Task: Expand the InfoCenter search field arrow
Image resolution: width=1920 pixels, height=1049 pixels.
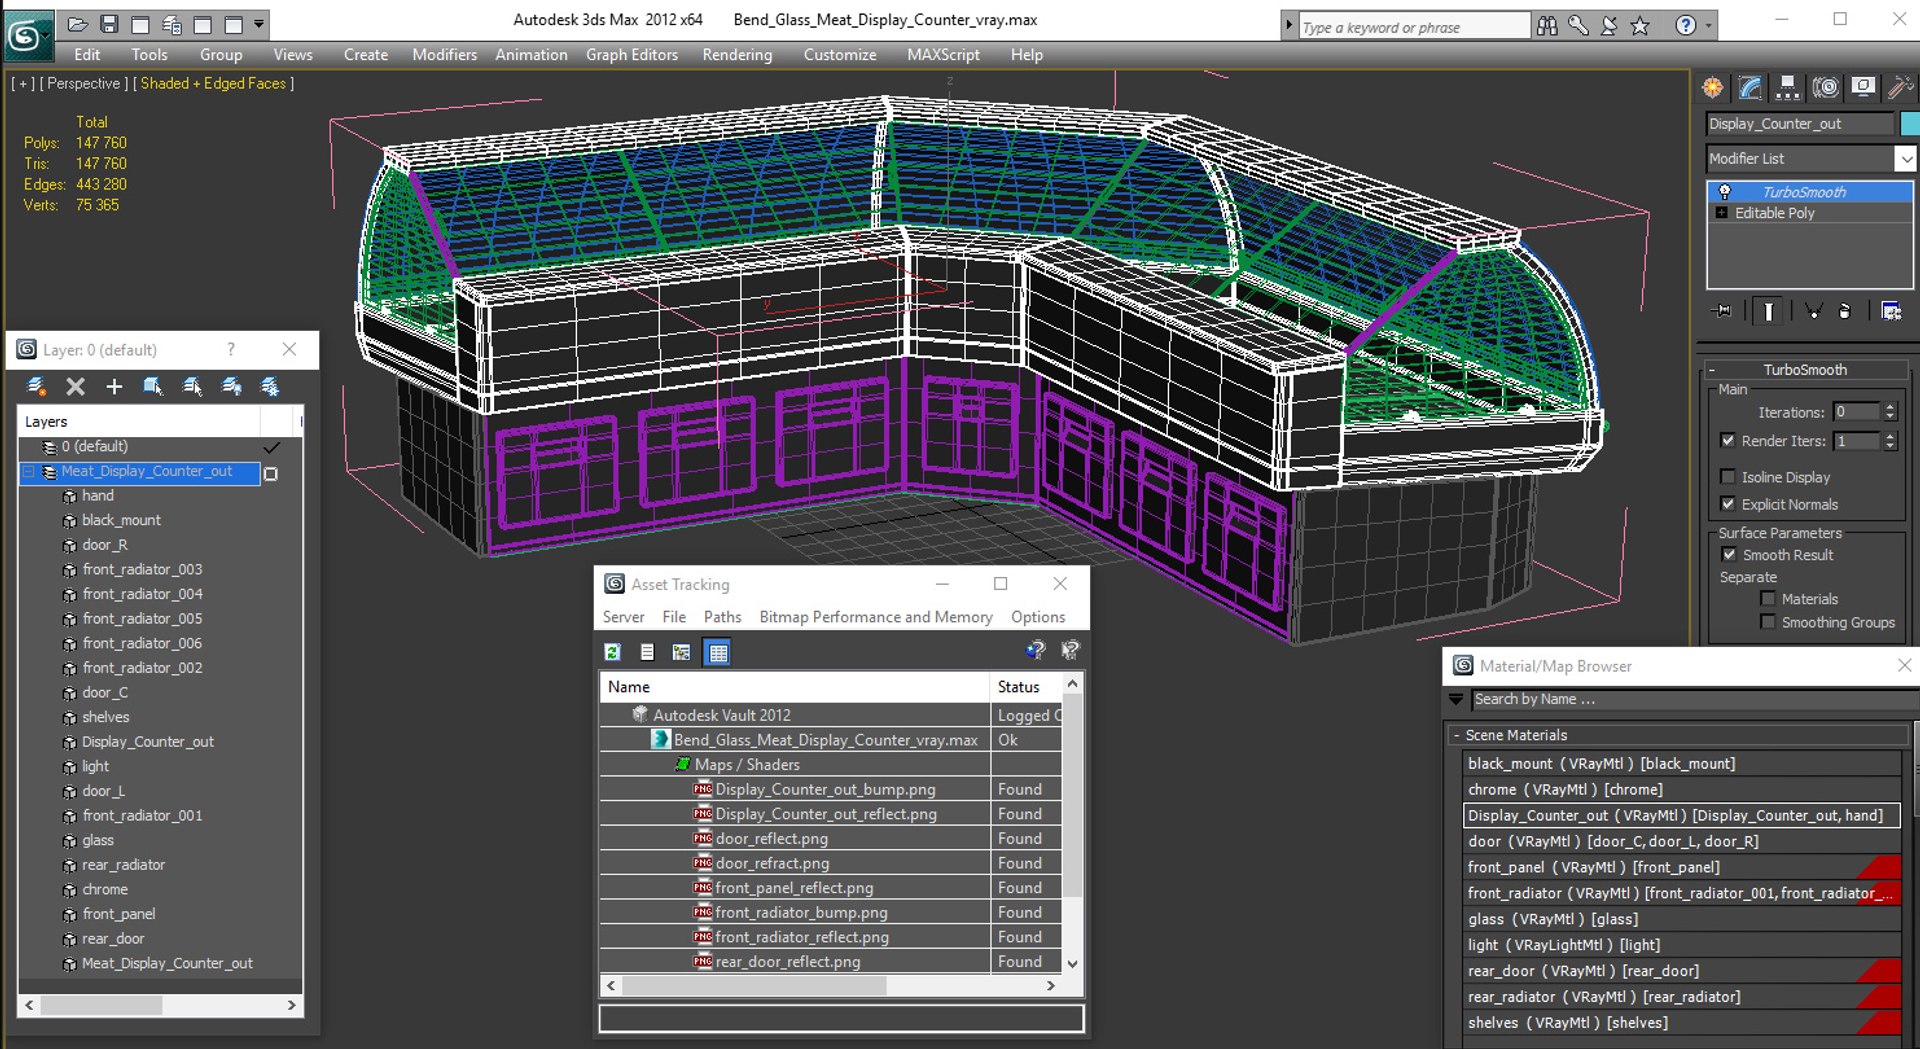Action: [x=1289, y=26]
